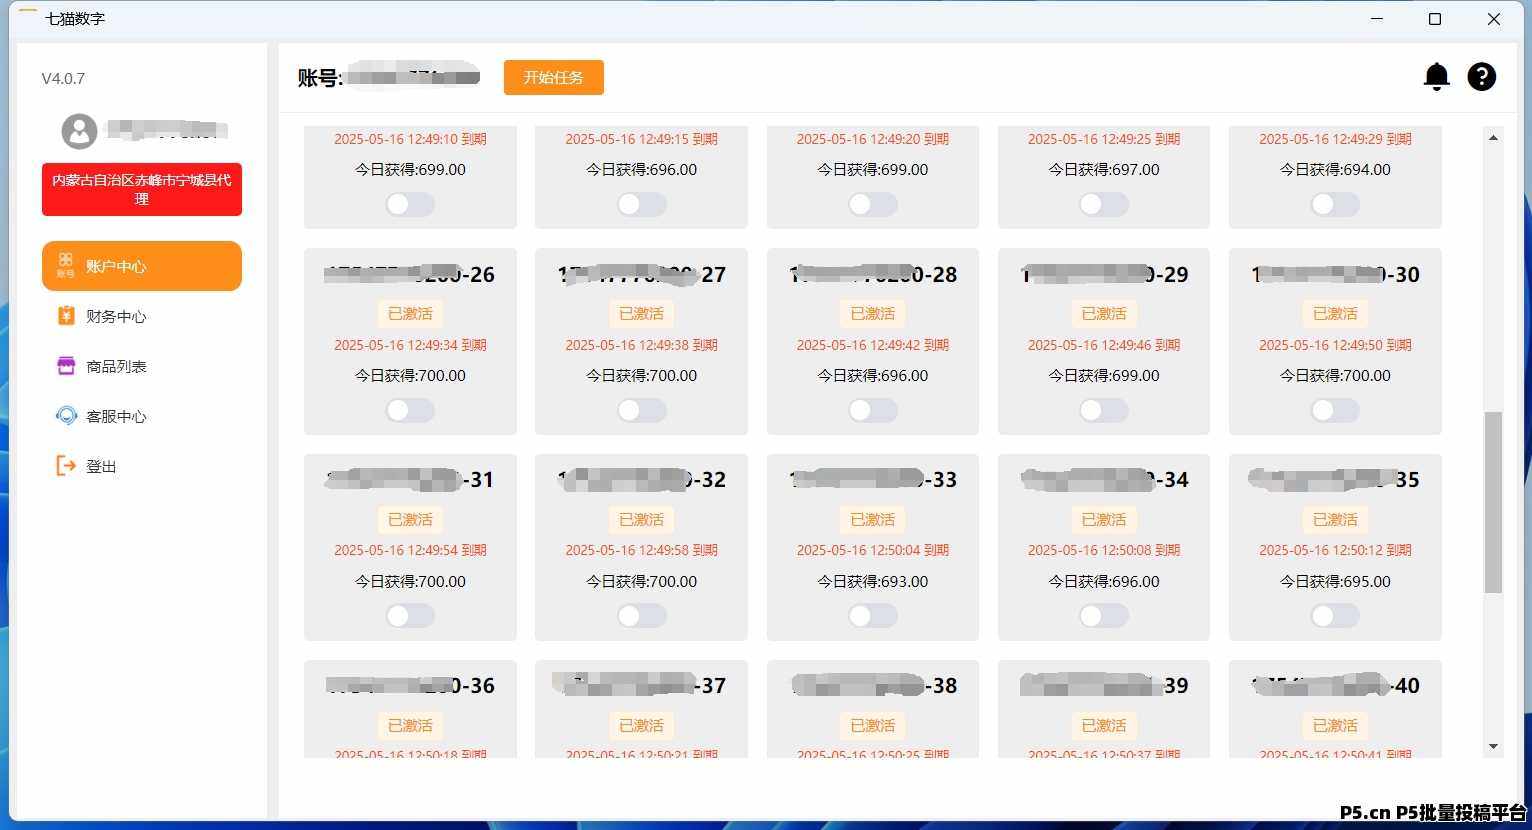Image resolution: width=1532 pixels, height=830 pixels.
Task: Click the 登出 logout arrow icon
Action: (x=66, y=466)
